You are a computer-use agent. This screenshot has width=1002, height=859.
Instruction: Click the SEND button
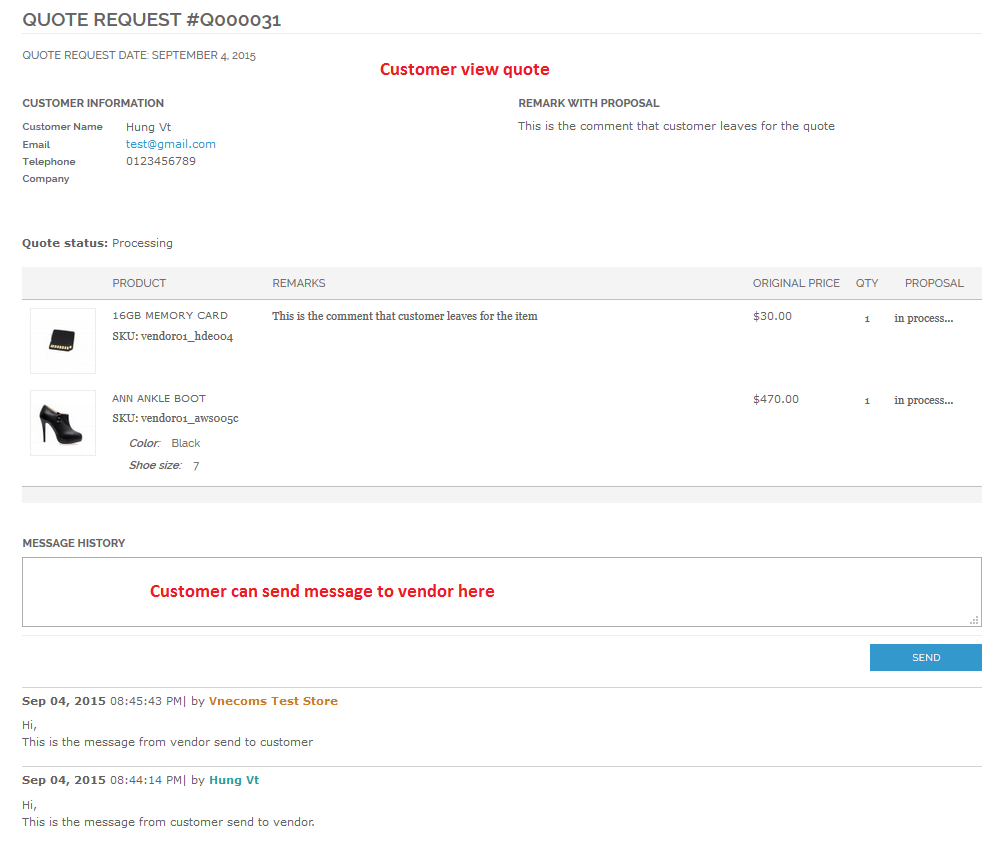[925, 657]
